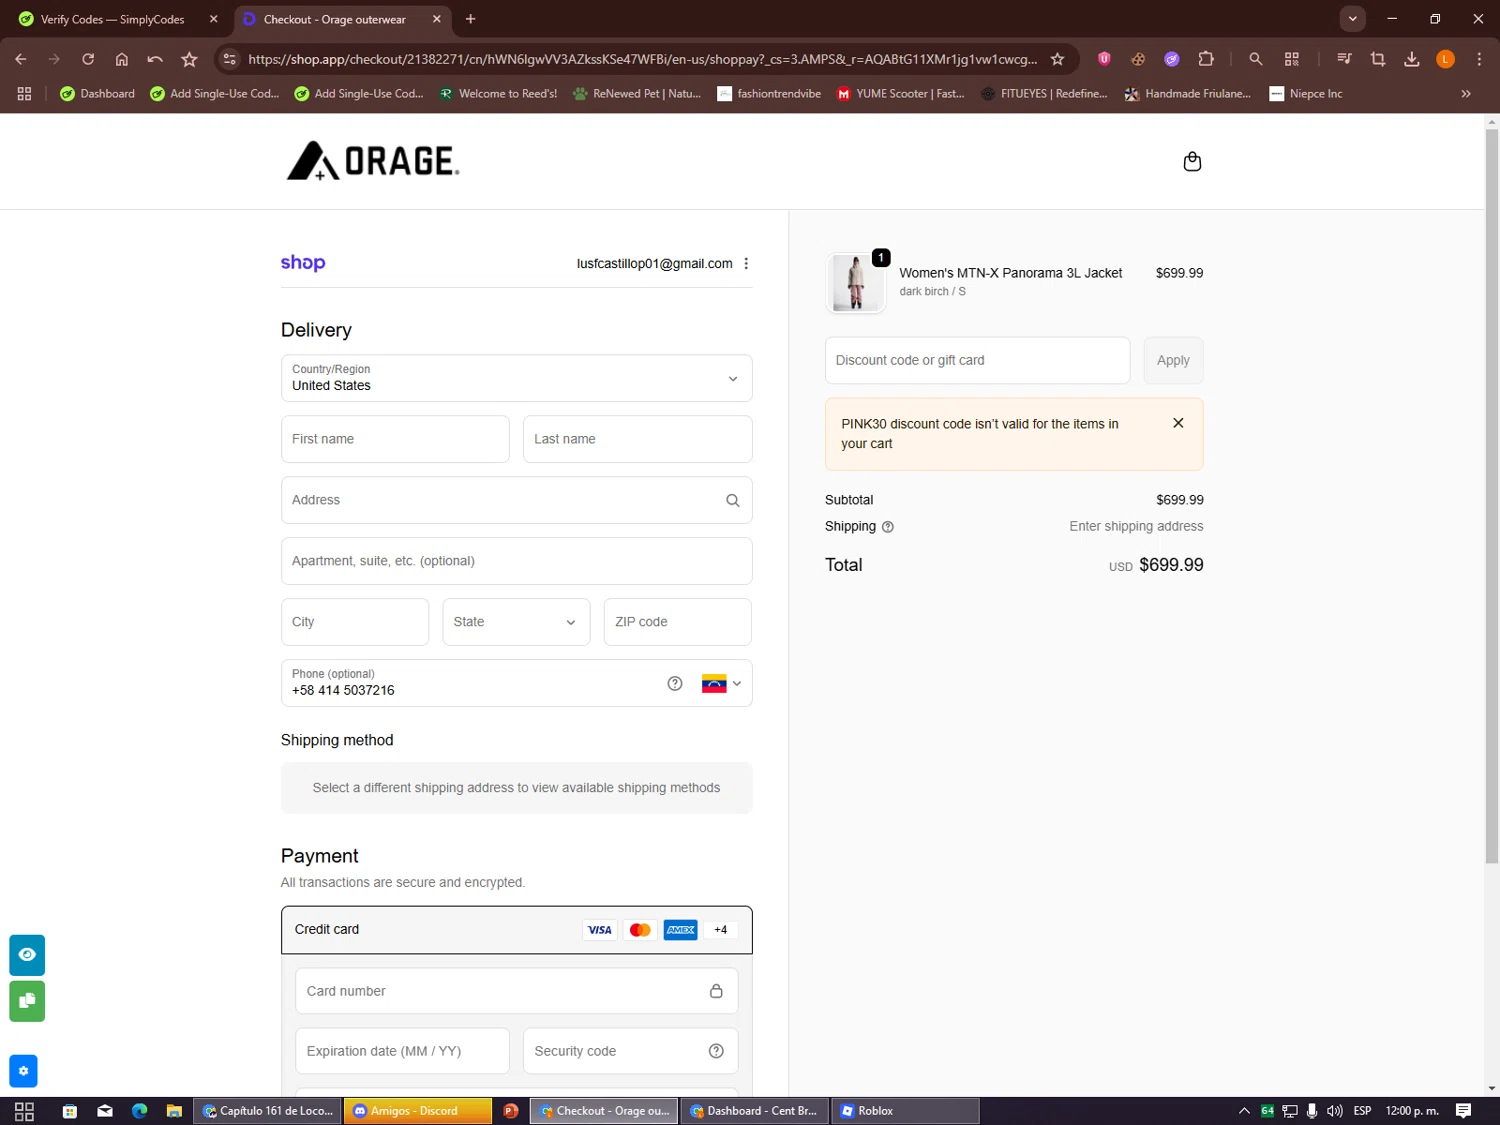Click the Card number field
1500x1125 pixels.
[x=516, y=991]
